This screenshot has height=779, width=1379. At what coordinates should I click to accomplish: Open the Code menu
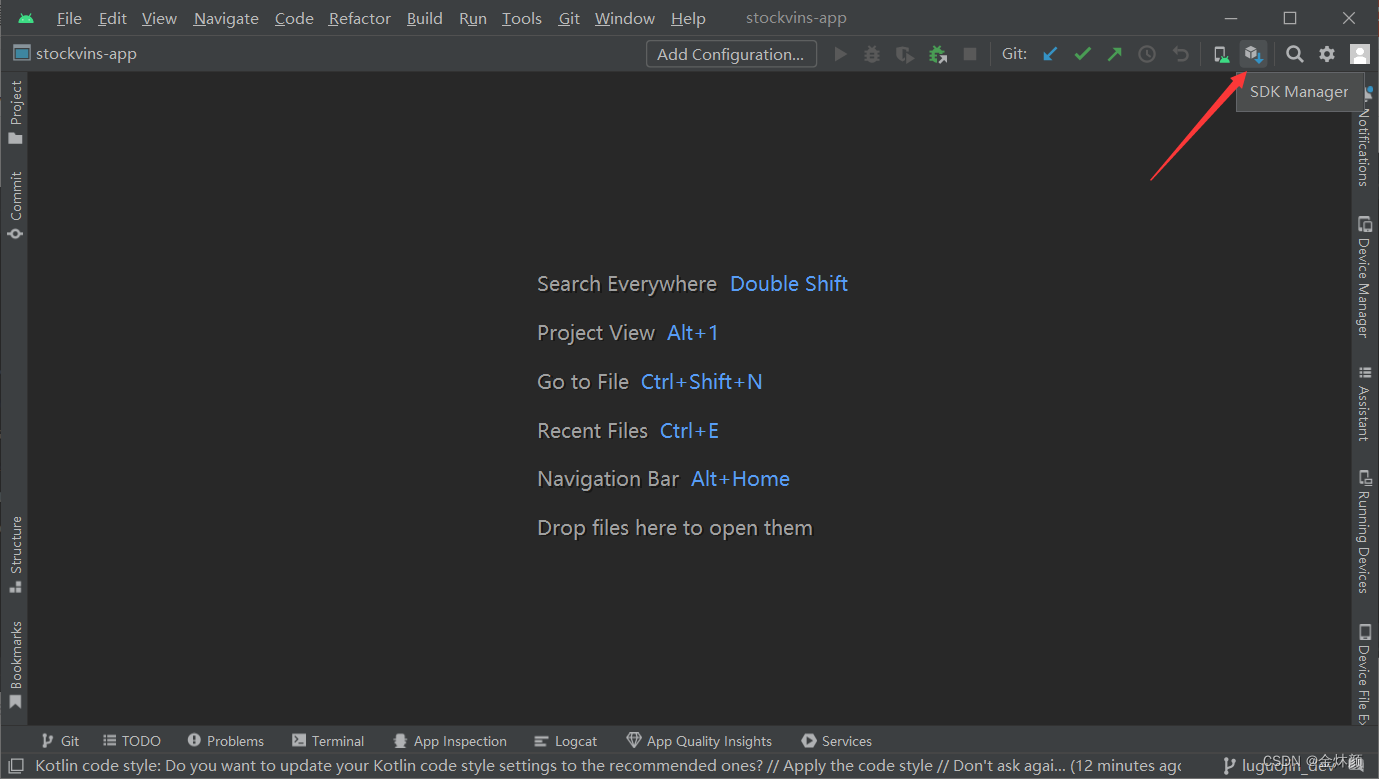(x=294, y=18)
